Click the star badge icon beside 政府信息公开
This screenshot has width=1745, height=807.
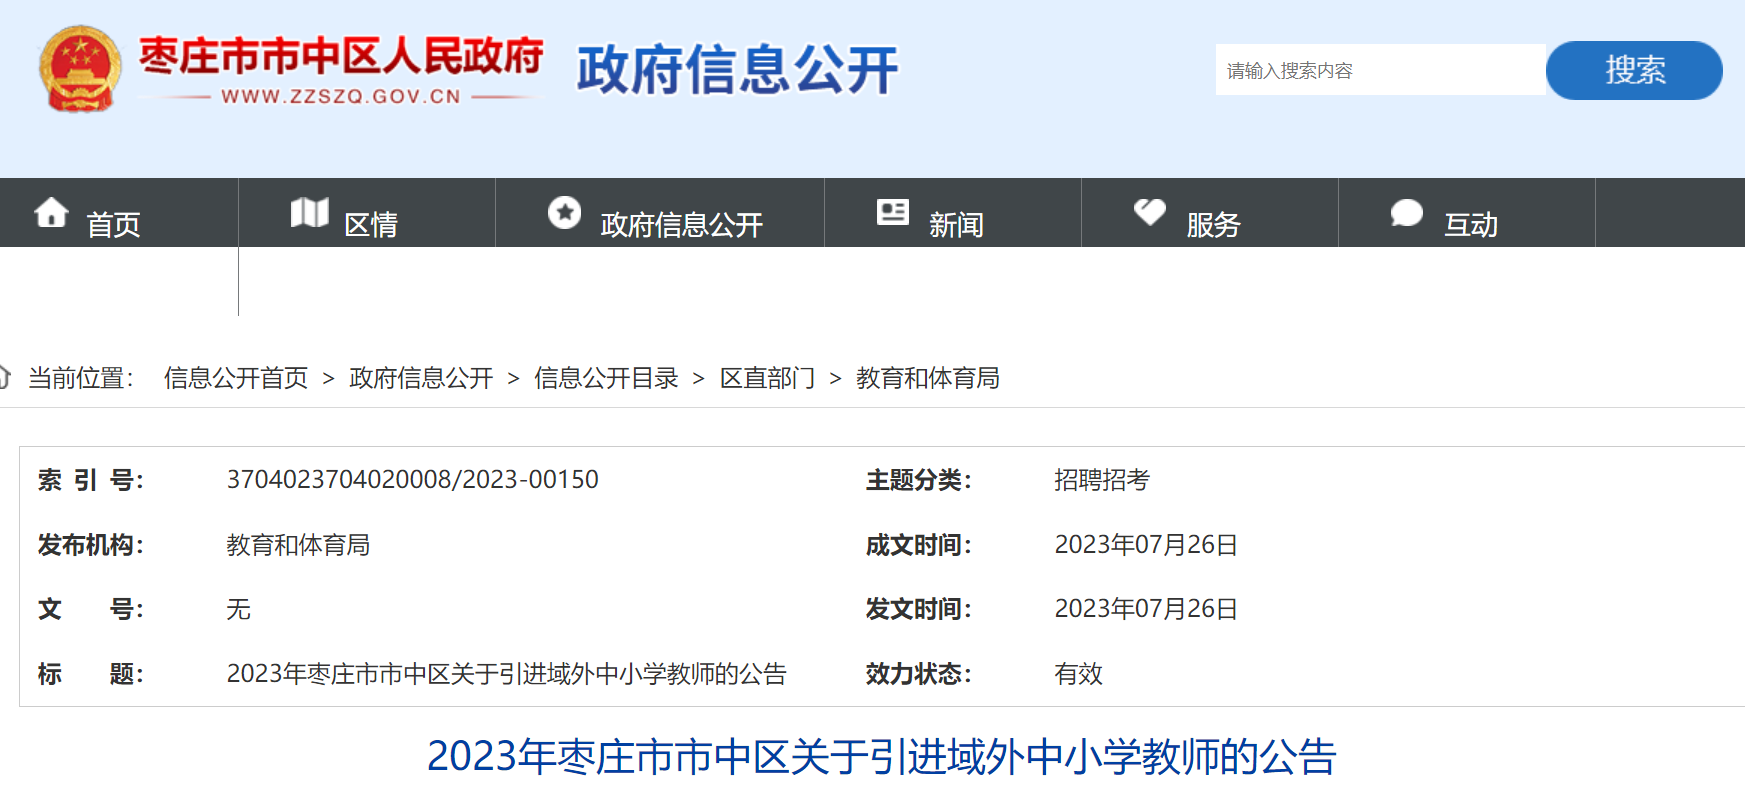(564, 212)
